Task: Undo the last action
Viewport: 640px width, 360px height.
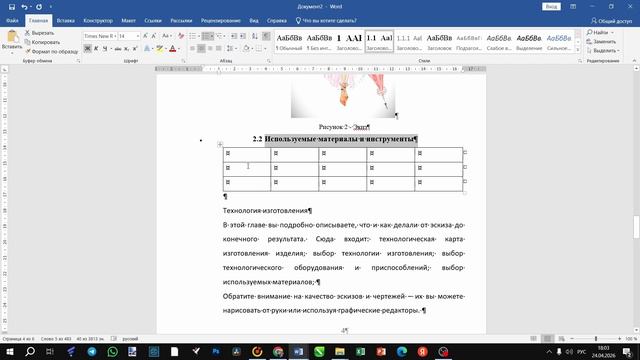Action: click(x=24, y=7)
